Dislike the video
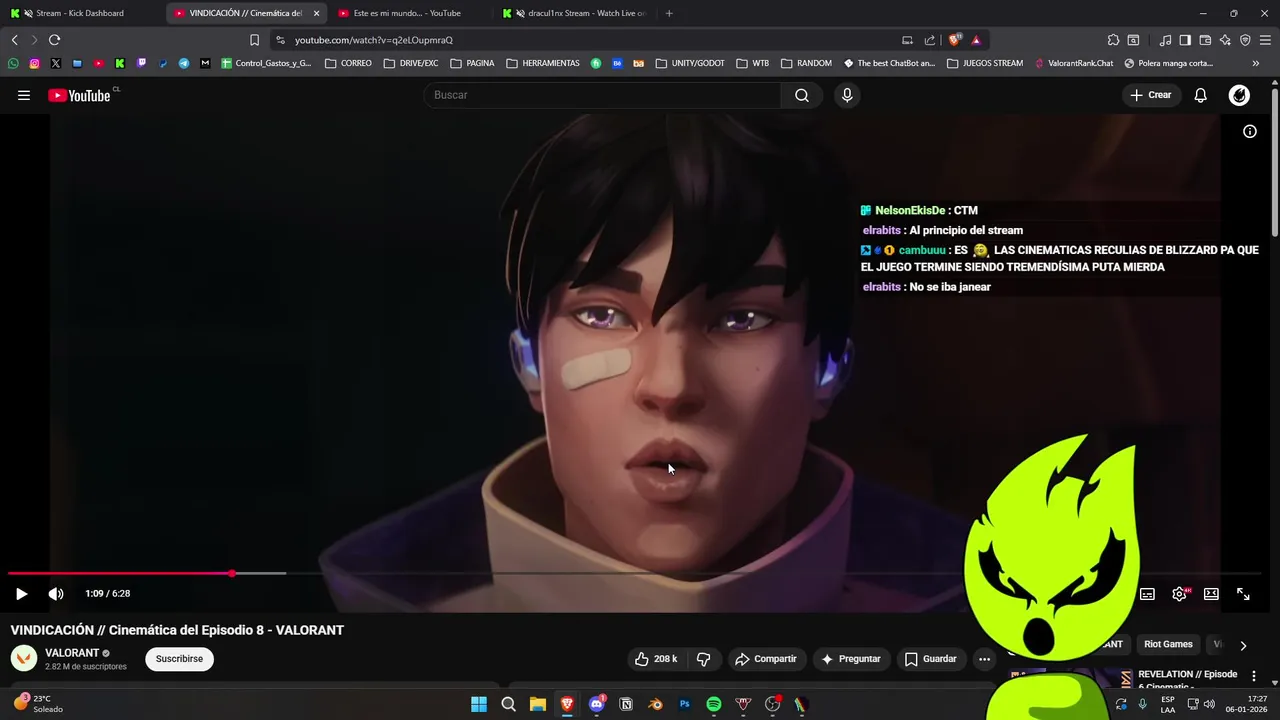 [704, 659]
